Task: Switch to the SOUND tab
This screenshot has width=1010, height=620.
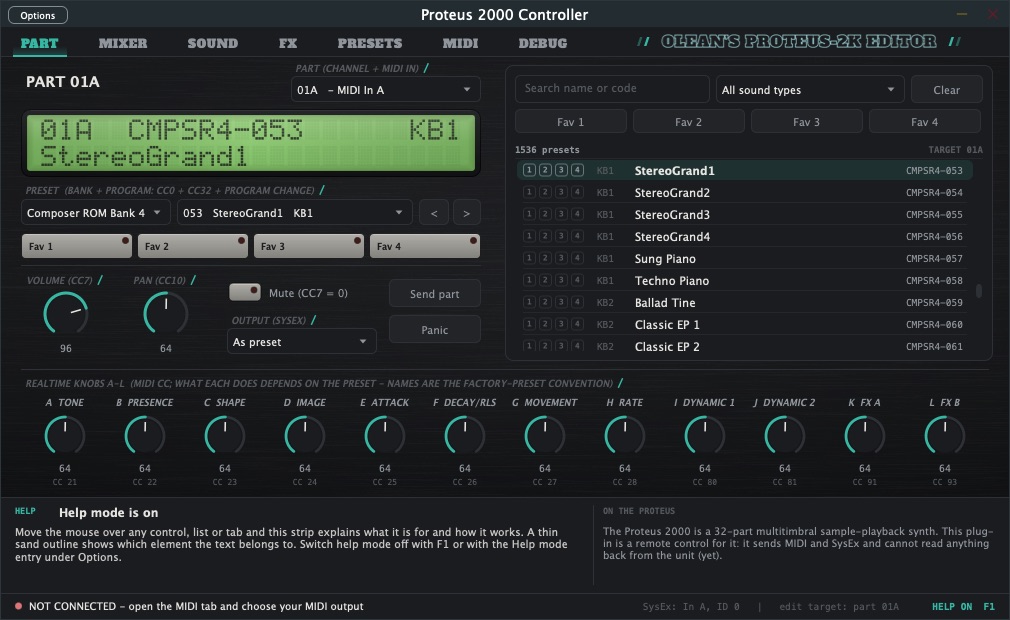Action: (213, 43)
